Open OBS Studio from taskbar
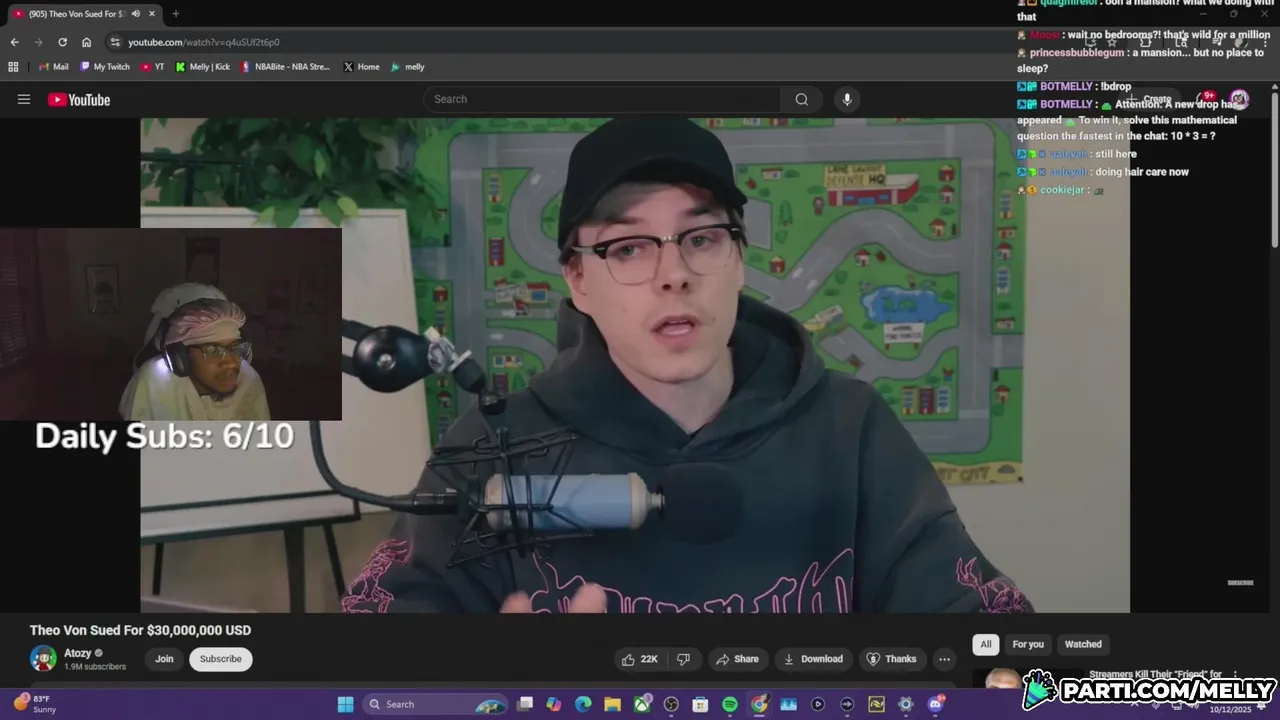Viewport: 1280px width, 720px height. (671, 704)
